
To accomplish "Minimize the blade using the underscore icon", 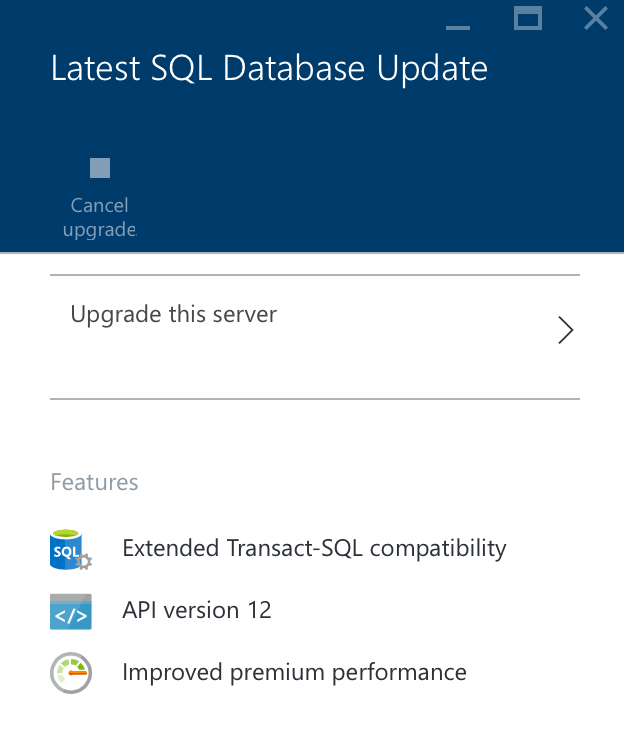I will (x=458, y=26).
